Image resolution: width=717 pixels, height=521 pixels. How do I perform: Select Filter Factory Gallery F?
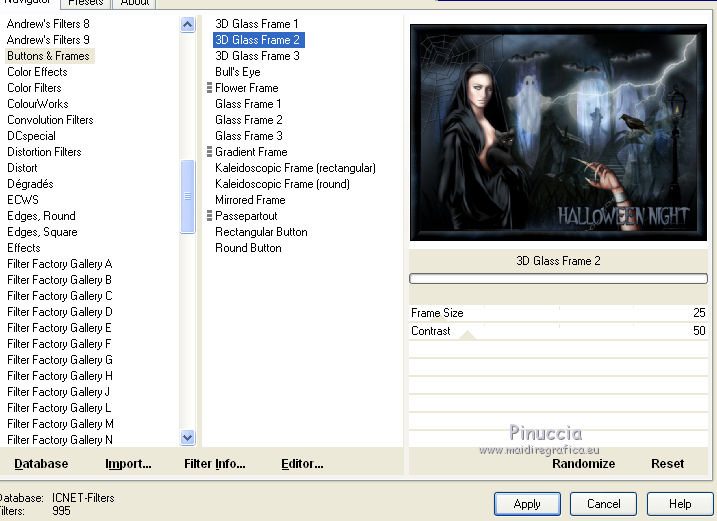pyautogui.click(x=59, y=344)
